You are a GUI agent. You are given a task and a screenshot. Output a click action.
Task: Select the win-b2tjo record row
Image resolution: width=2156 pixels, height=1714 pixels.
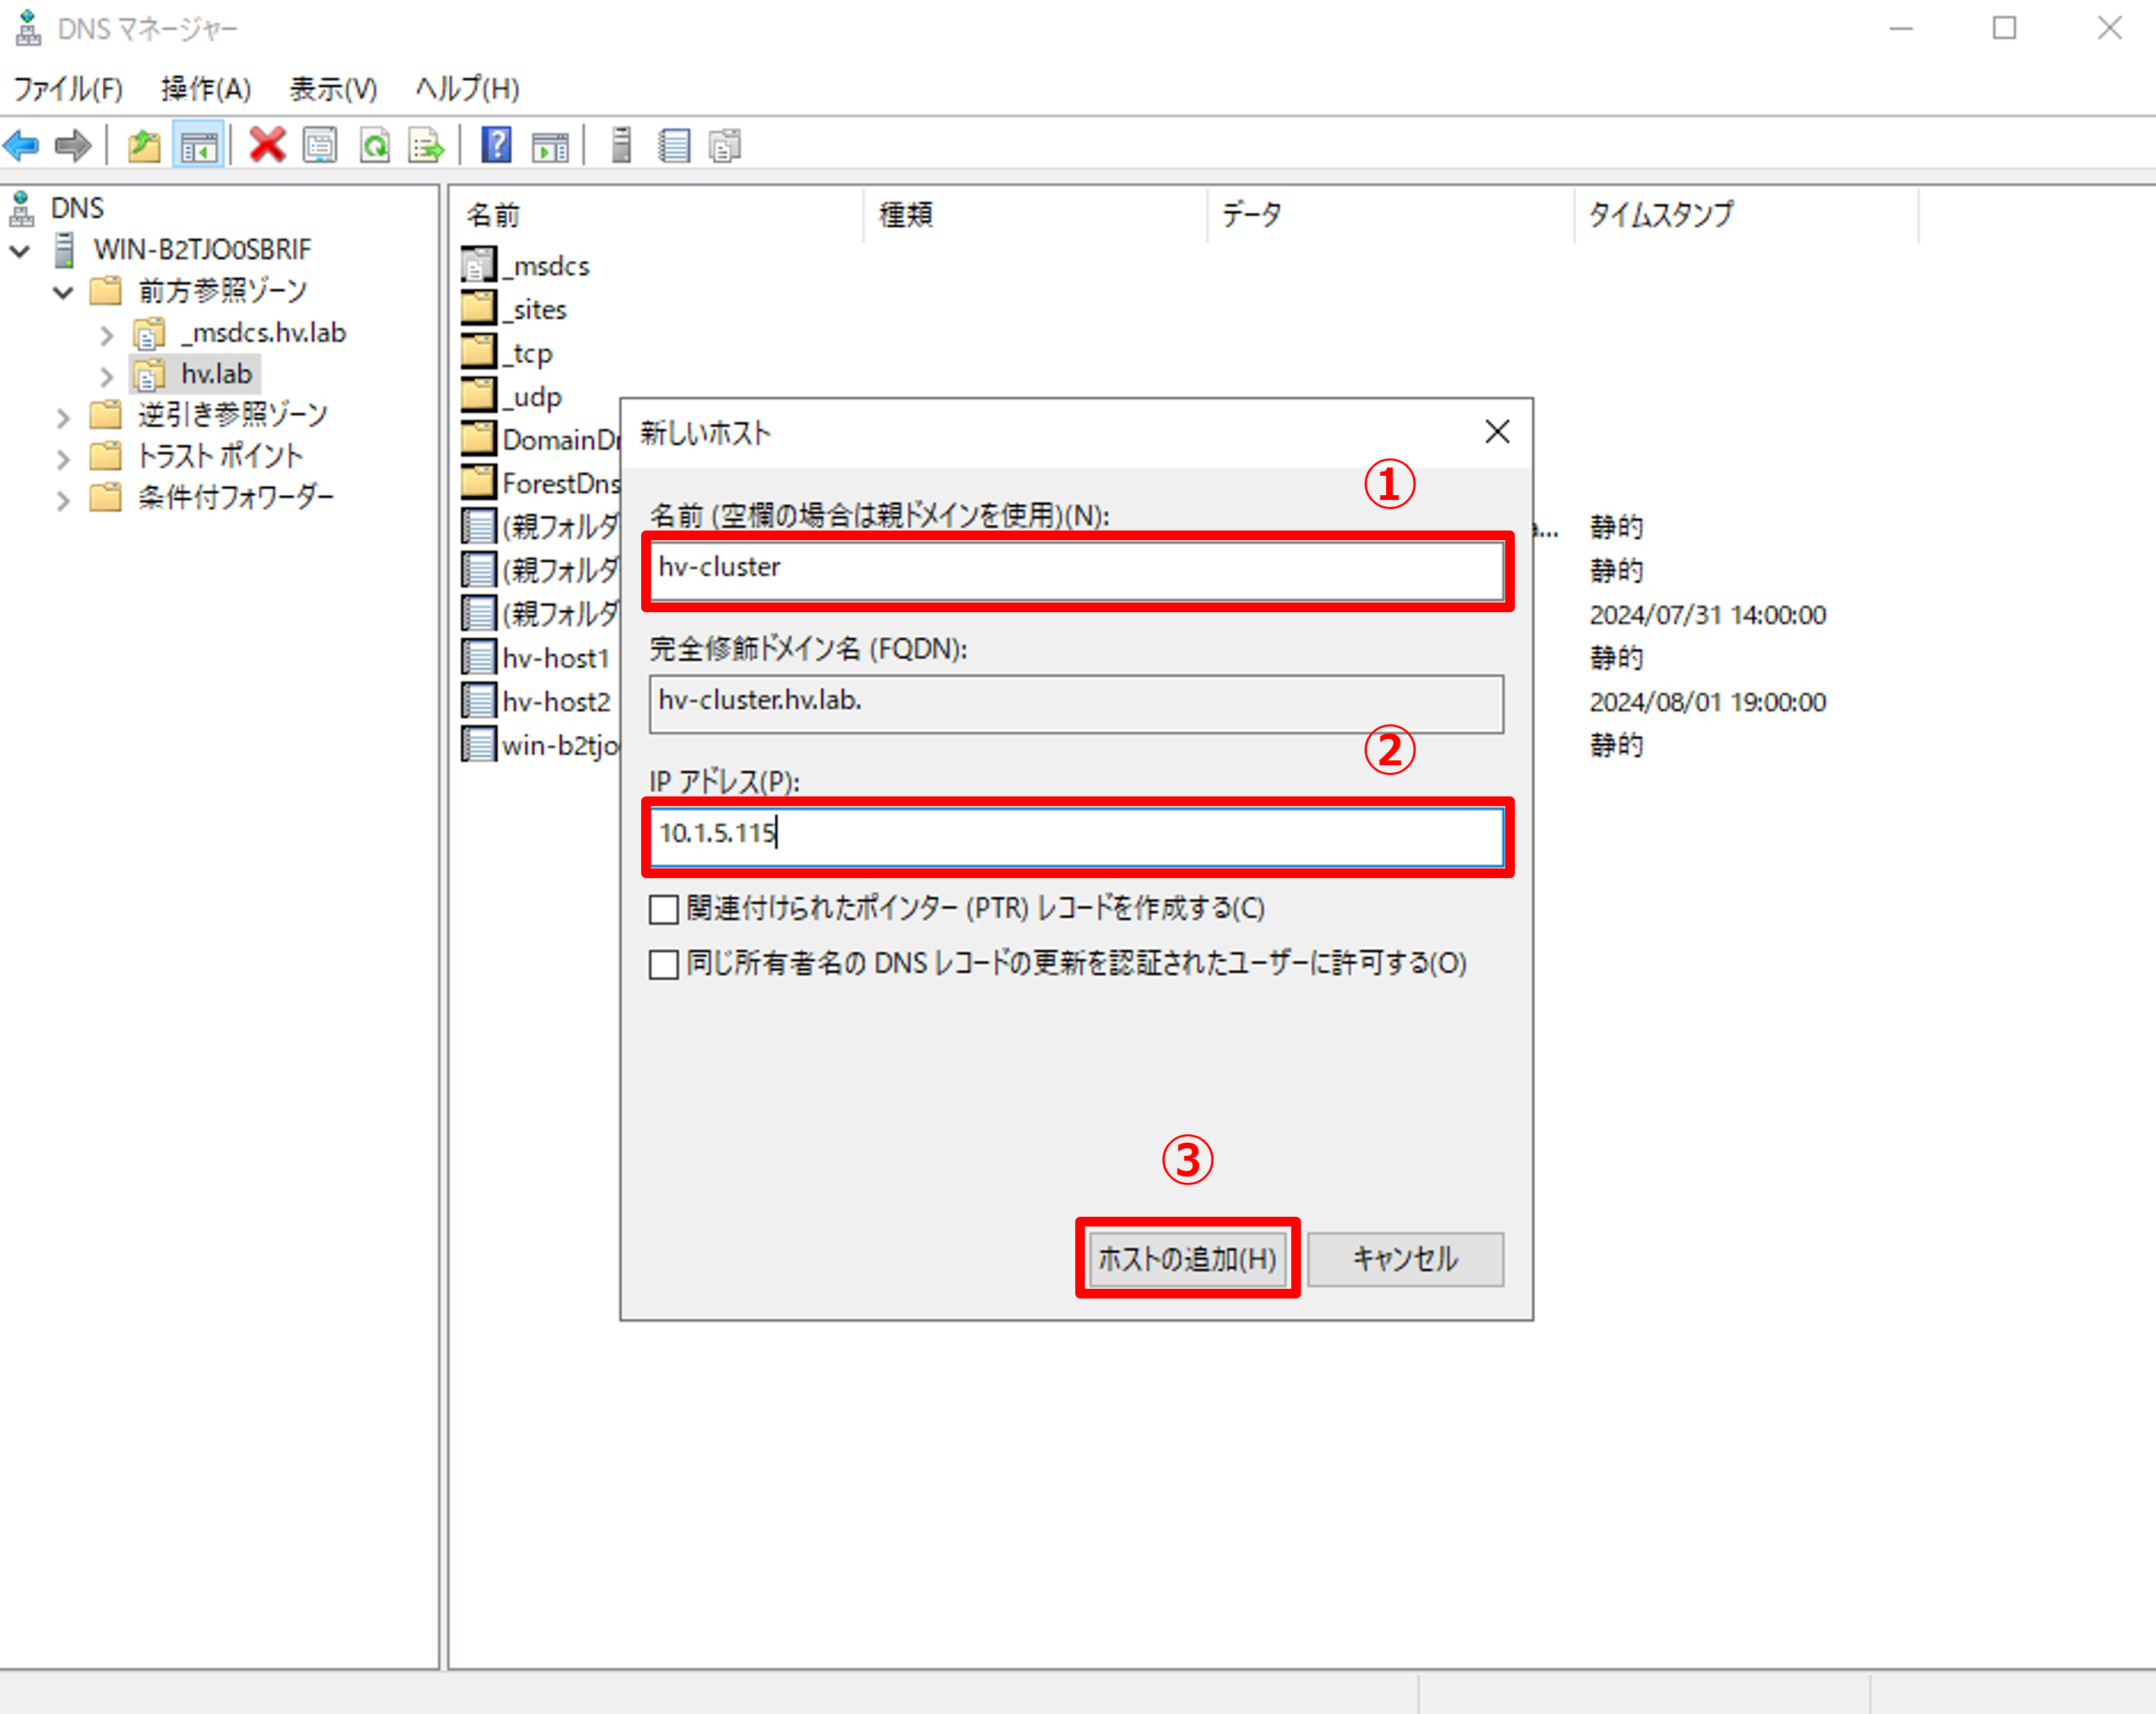tap(541, 745)
